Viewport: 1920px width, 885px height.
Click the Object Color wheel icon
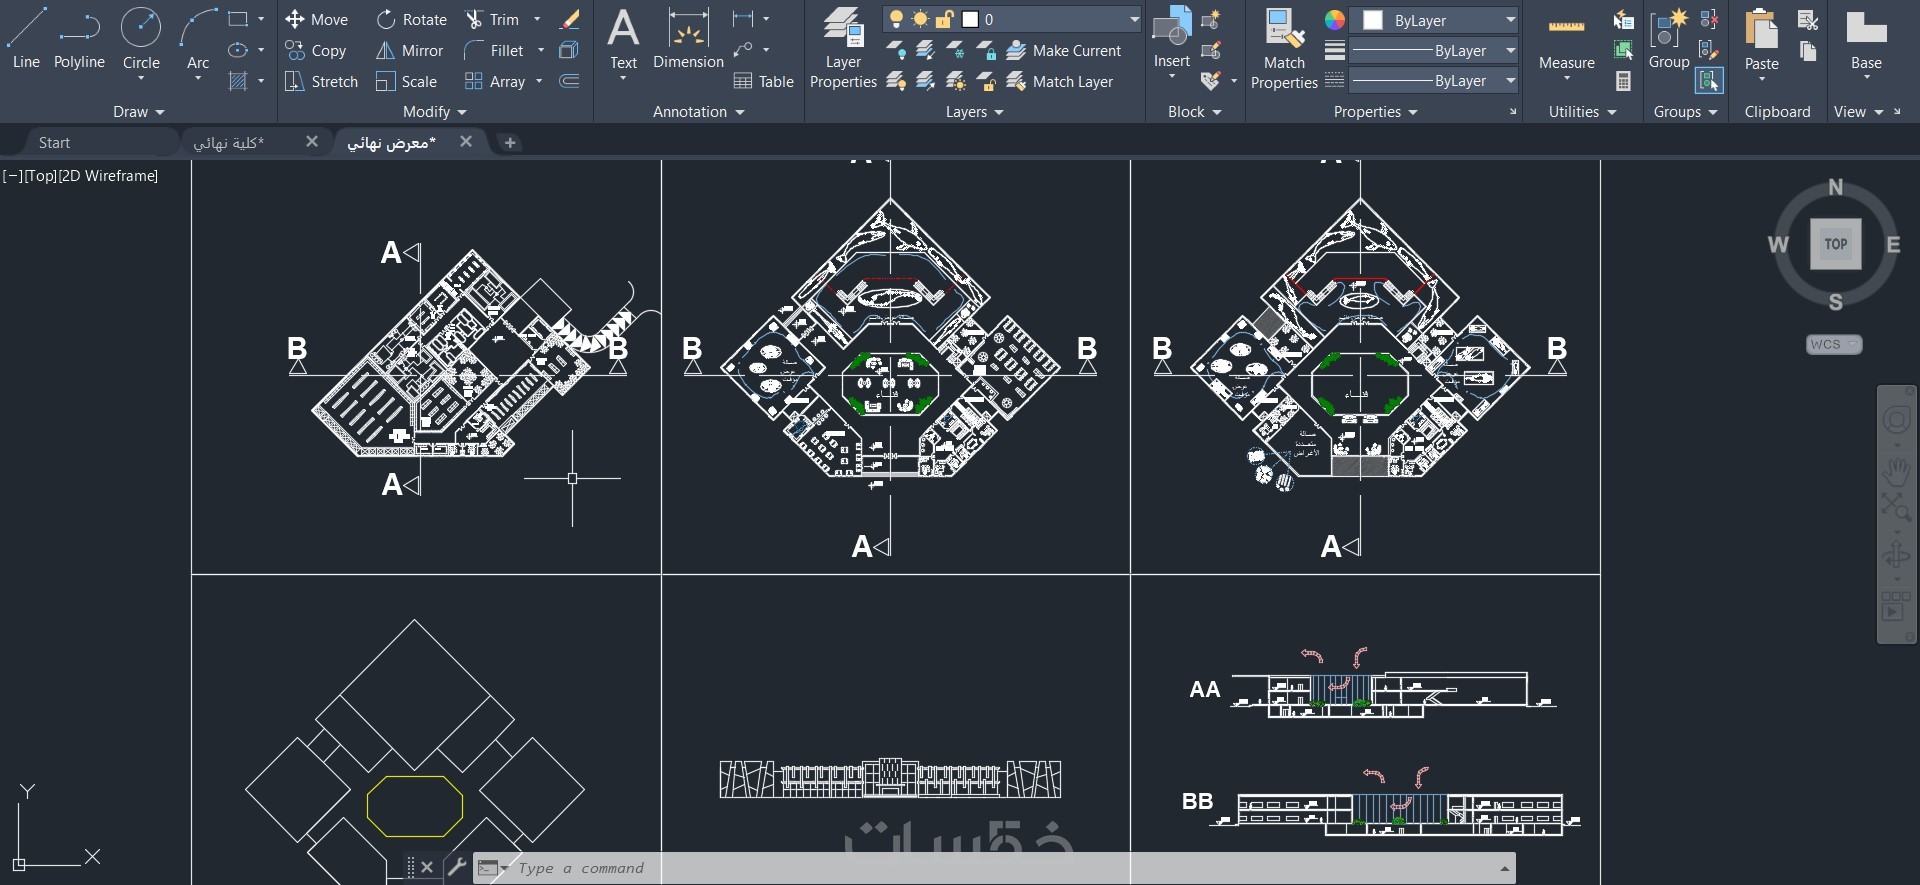1335,20
